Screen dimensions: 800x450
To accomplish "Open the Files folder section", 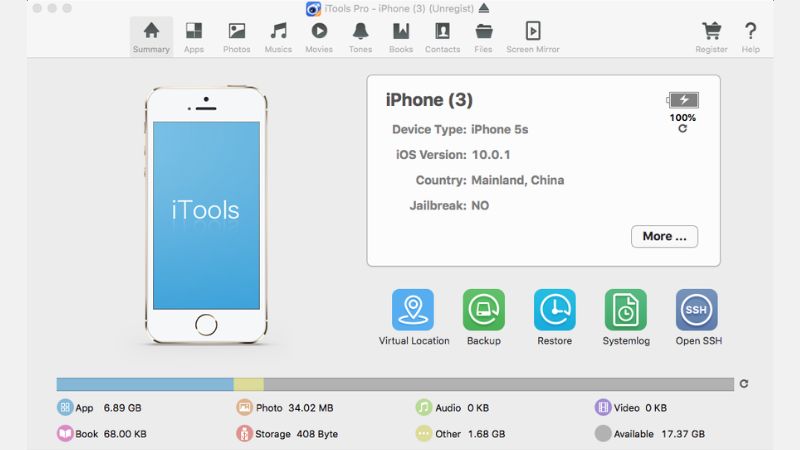I will [483, 37].
